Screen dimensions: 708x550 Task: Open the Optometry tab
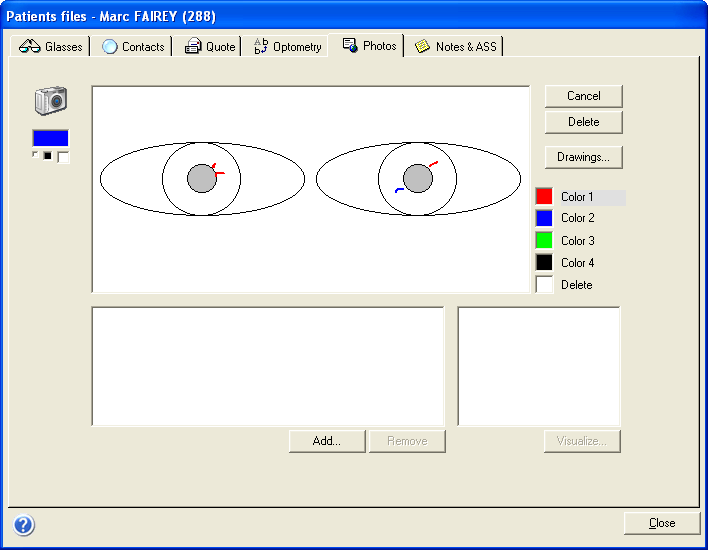[287, 47]
